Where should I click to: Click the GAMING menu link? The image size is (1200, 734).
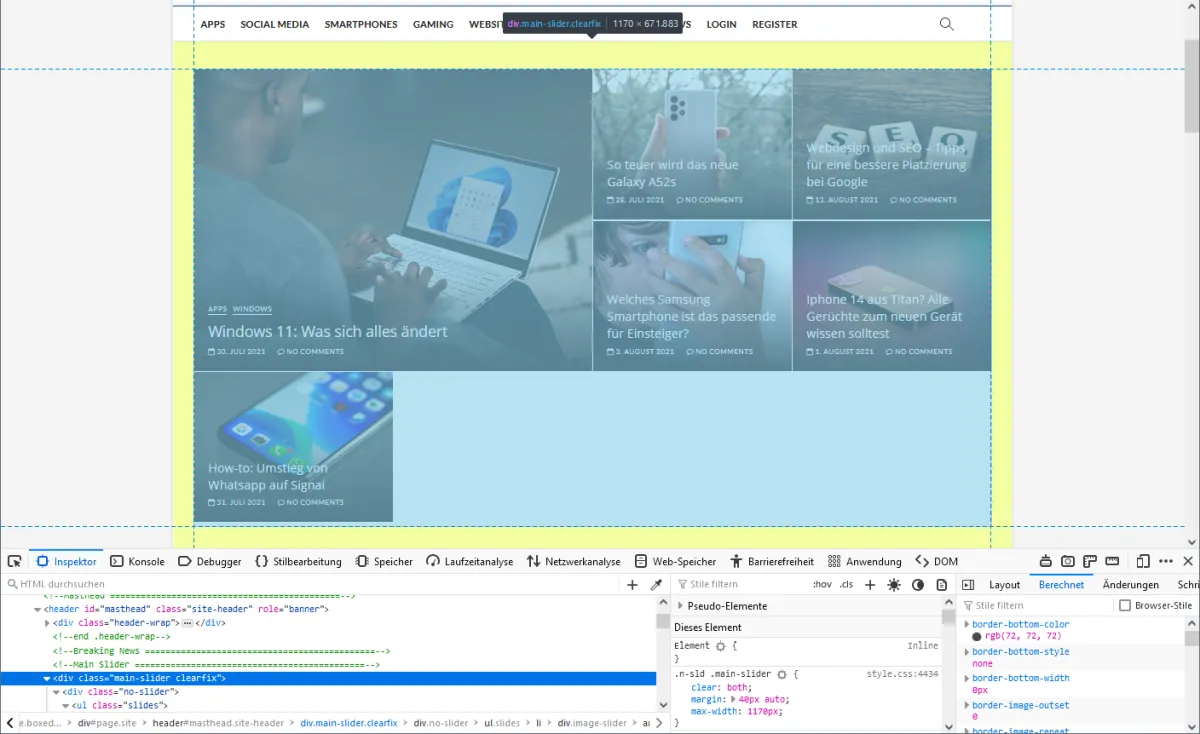click(433, 24)
